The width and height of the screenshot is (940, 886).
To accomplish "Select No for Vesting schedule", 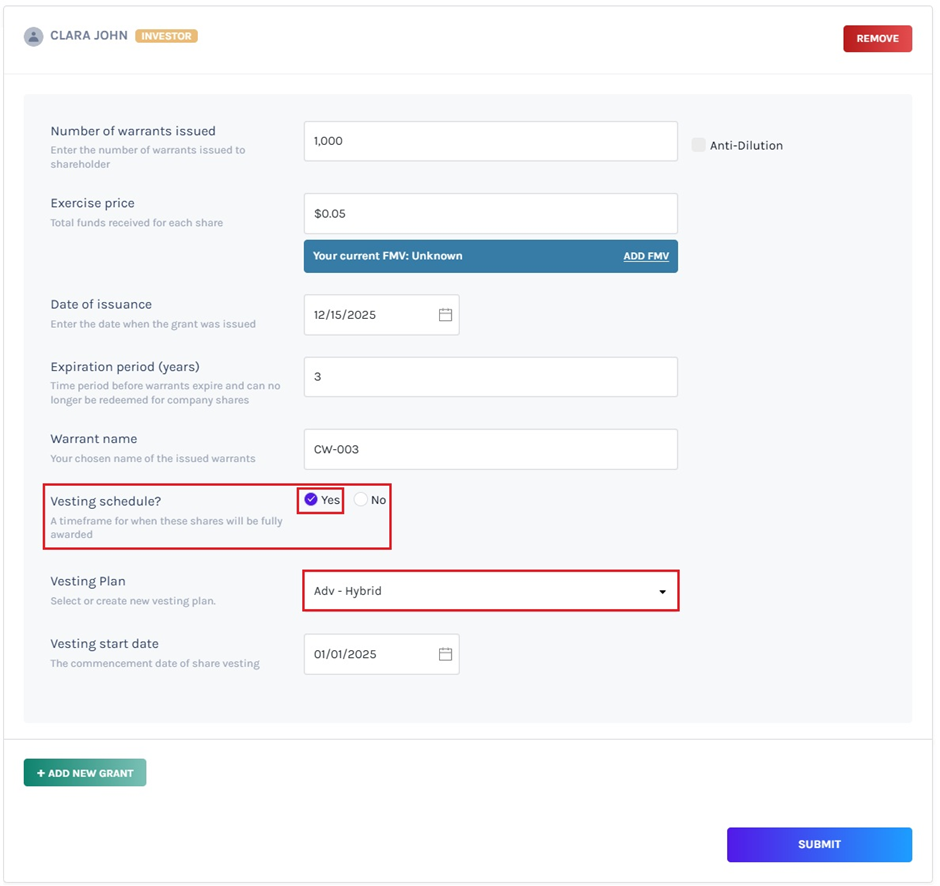I will pyautogui.click(x=361, y=500).
